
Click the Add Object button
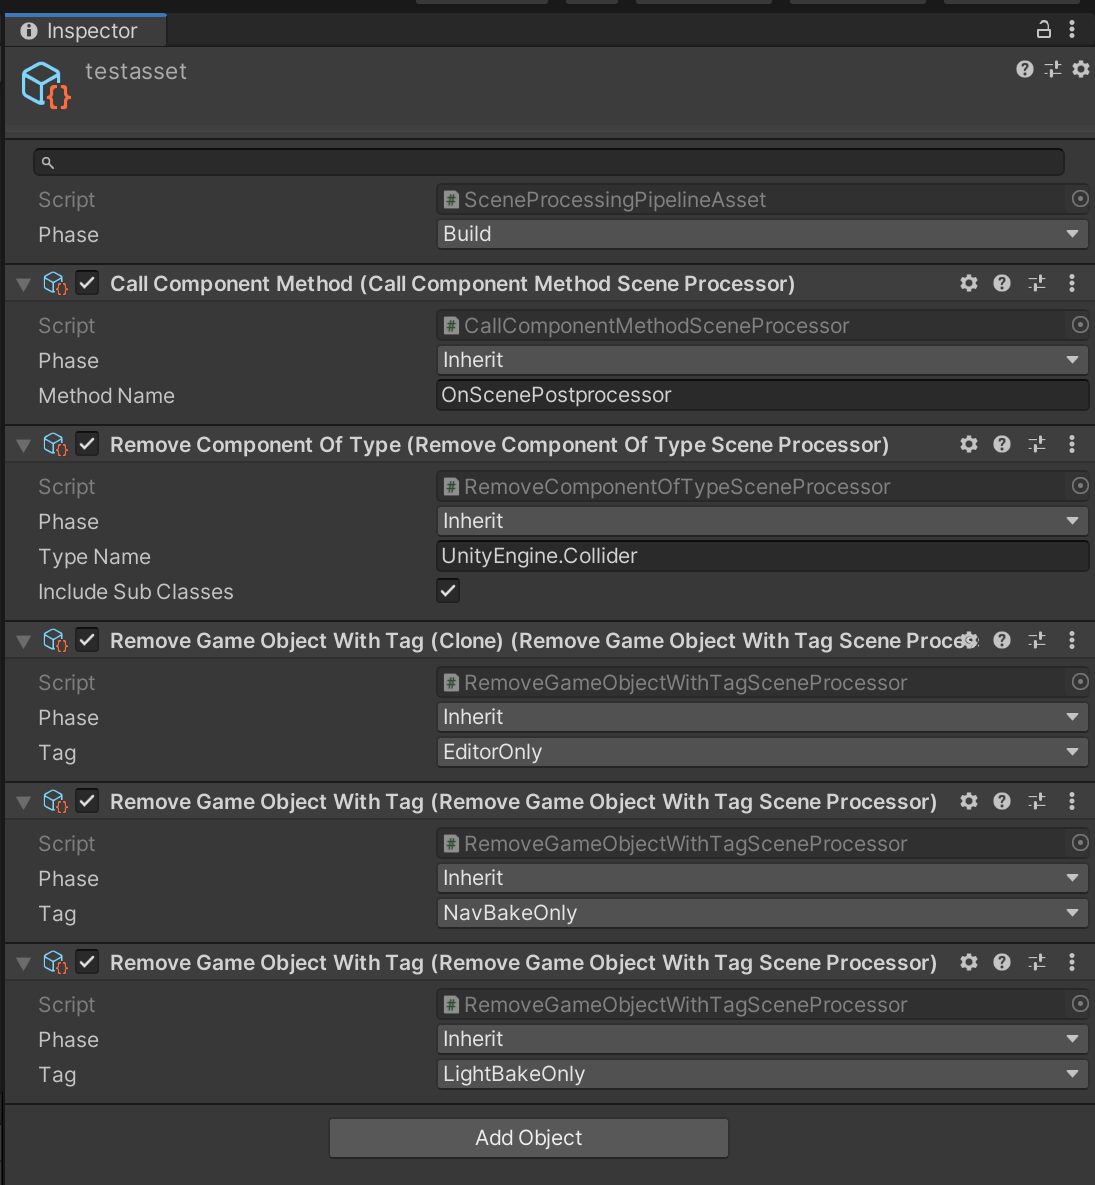tap(528, 1138)
